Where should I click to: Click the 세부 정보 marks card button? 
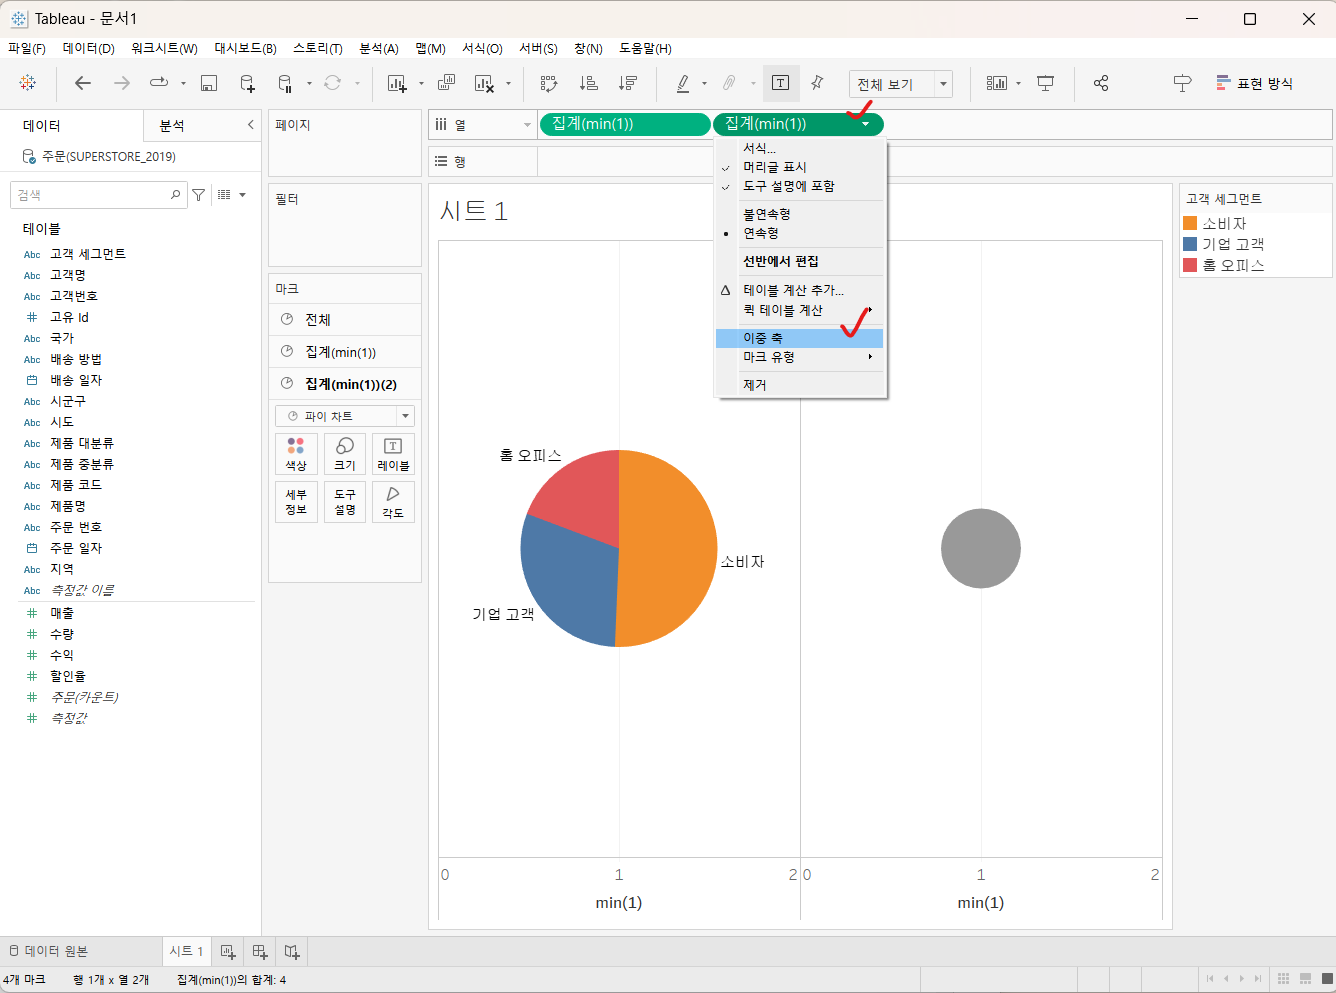click(296, 502)
